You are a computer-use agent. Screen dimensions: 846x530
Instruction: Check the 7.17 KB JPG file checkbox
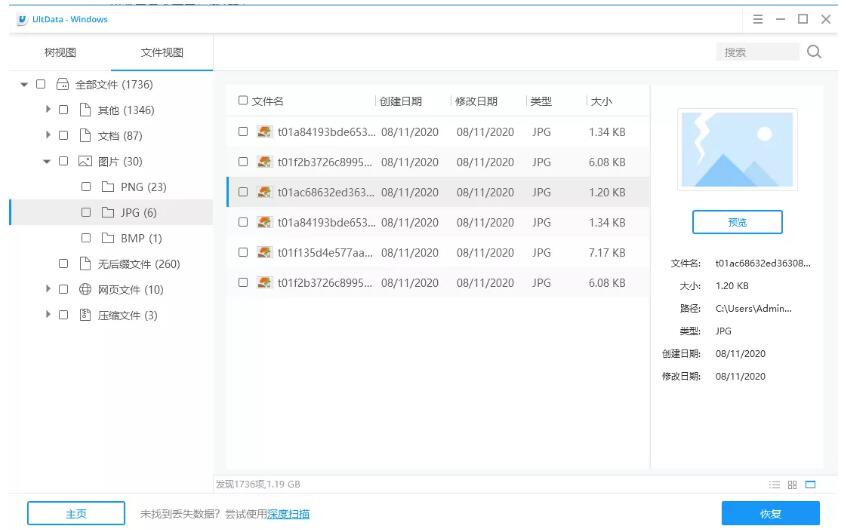tap(243, 253)
